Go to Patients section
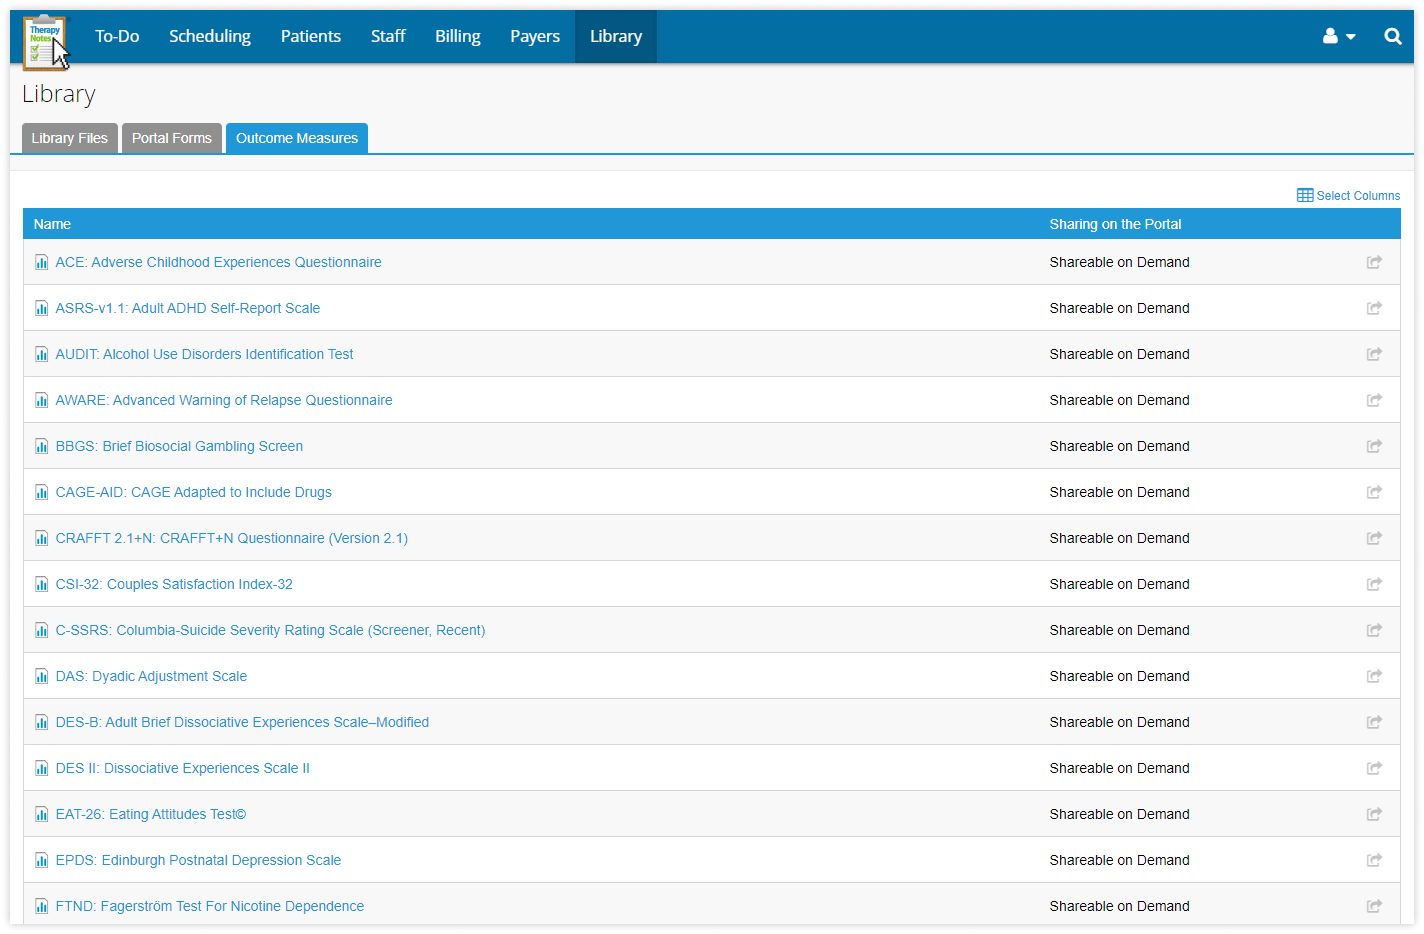This screenshot has height=934, width=1424. pos(311,36)
